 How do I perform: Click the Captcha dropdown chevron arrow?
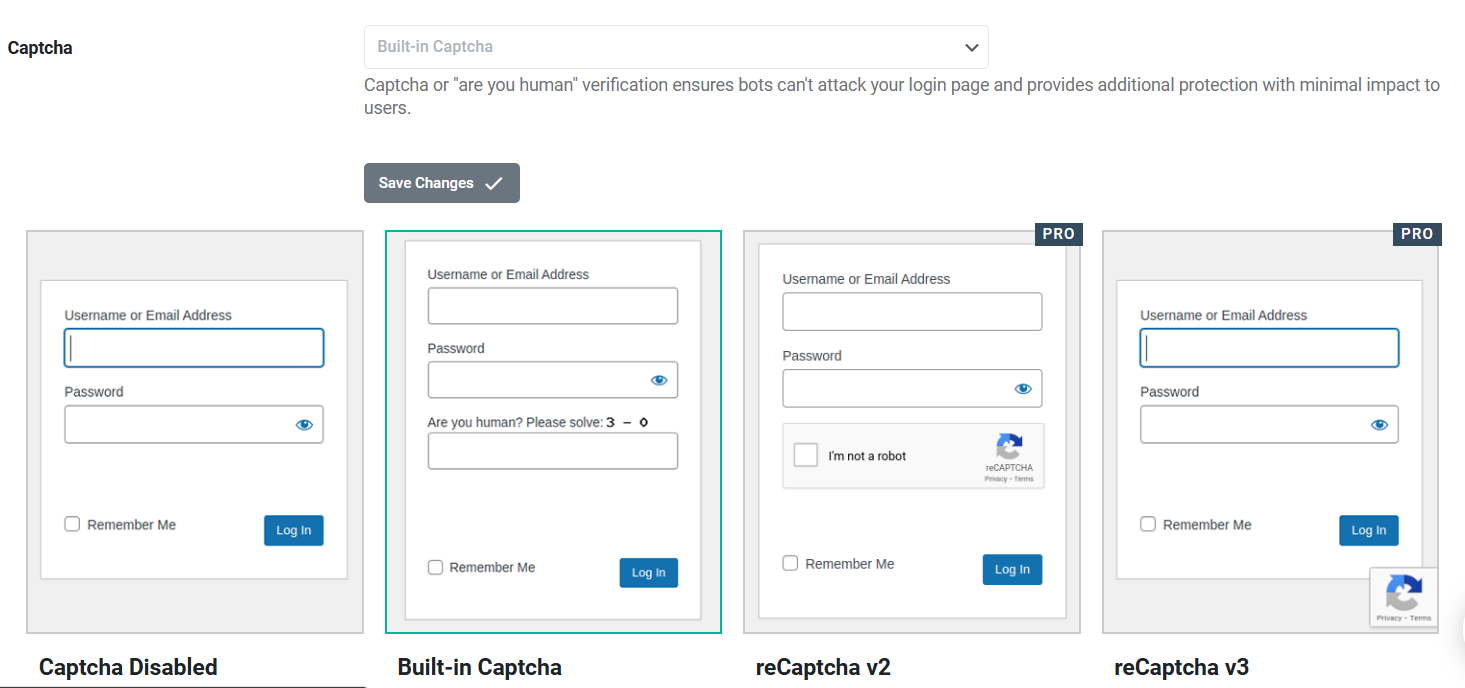click(x=971, y=47)
